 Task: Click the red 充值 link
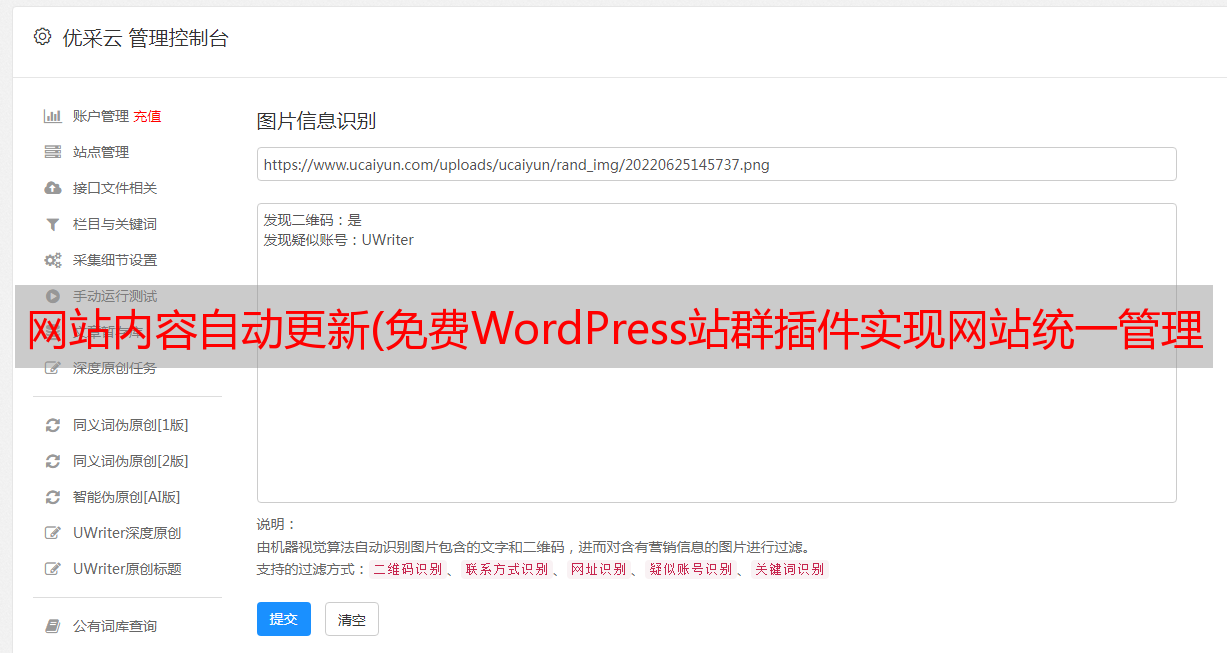pos(147,116)
